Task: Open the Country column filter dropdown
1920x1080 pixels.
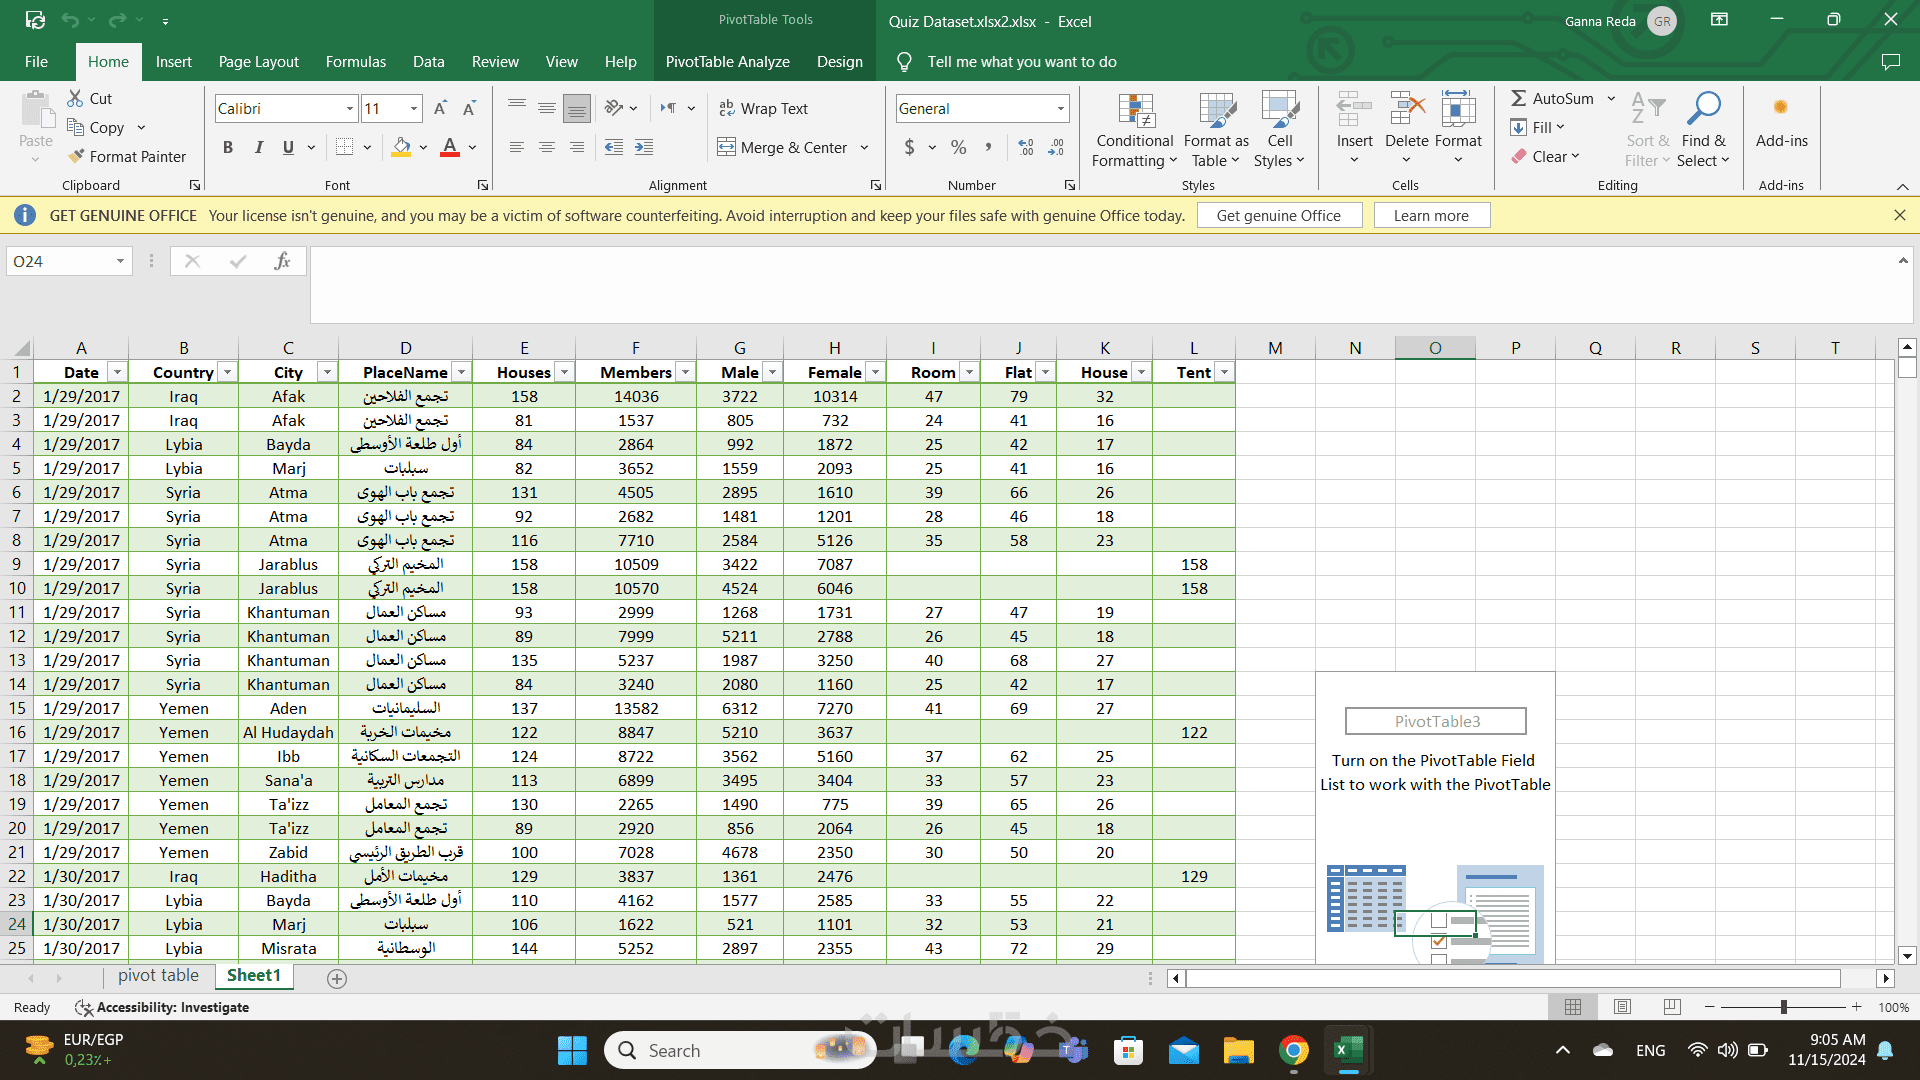Action: click(x=228, y=372)
